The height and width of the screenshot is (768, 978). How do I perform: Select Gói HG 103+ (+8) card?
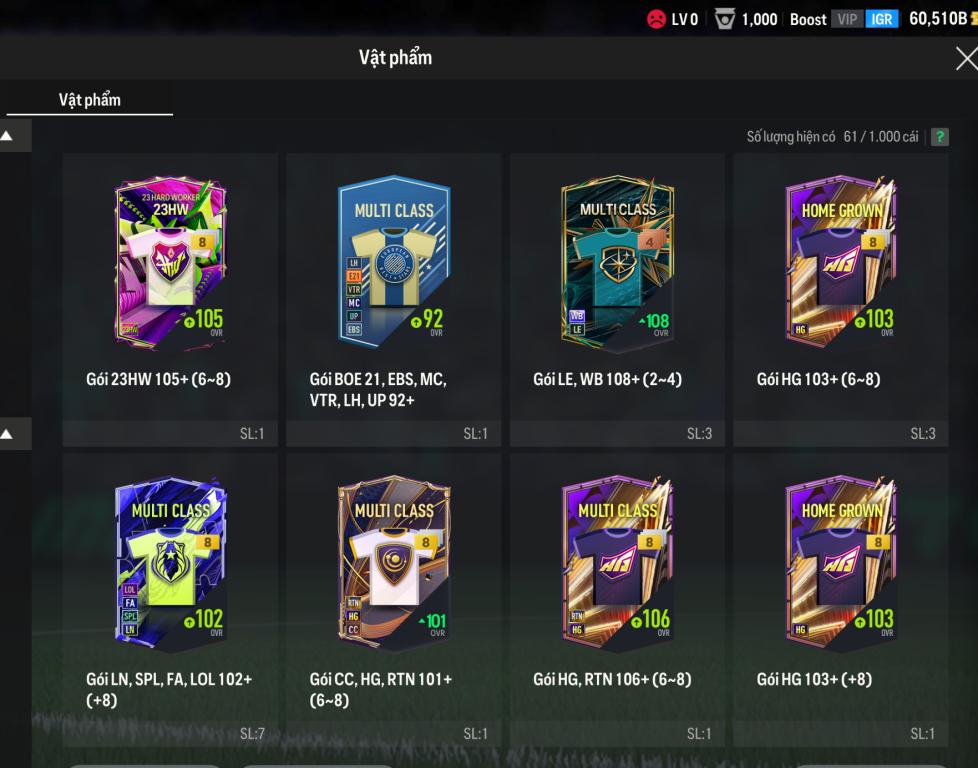841,600
